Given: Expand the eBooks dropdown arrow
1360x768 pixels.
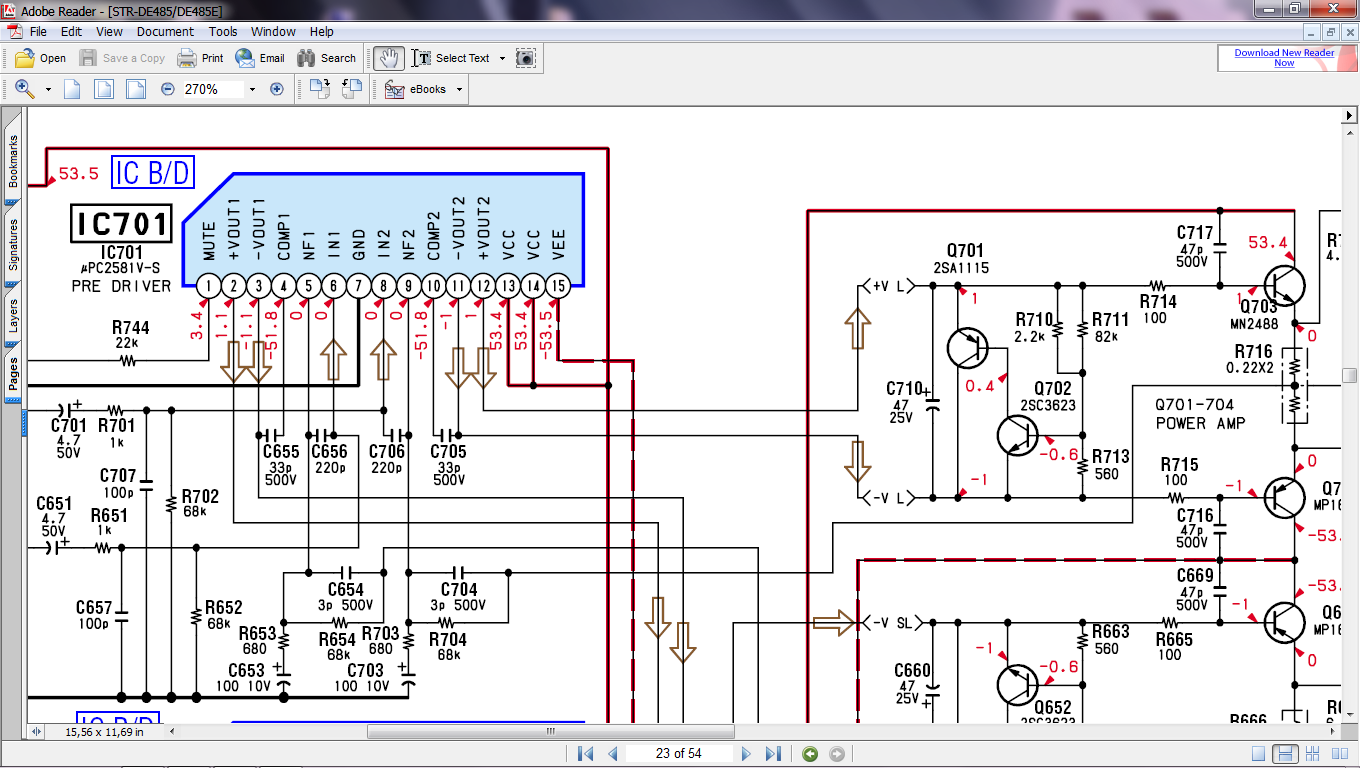Looking at the screenshot, I should [459, 89].
